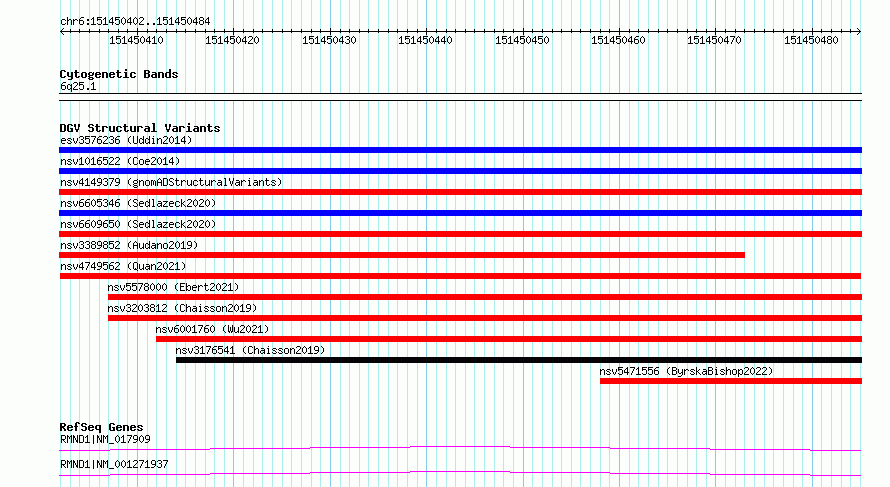Click nsv6605346 (Sedlazeck2020) label
The height and width of the screenshot is (487, 890).
138,203
